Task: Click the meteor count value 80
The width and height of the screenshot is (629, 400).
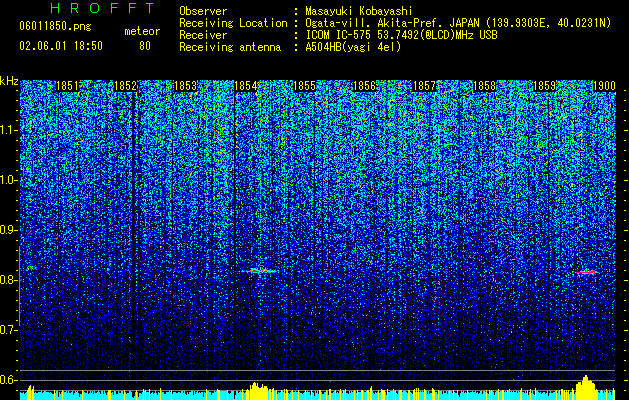Action: (145, 46)
